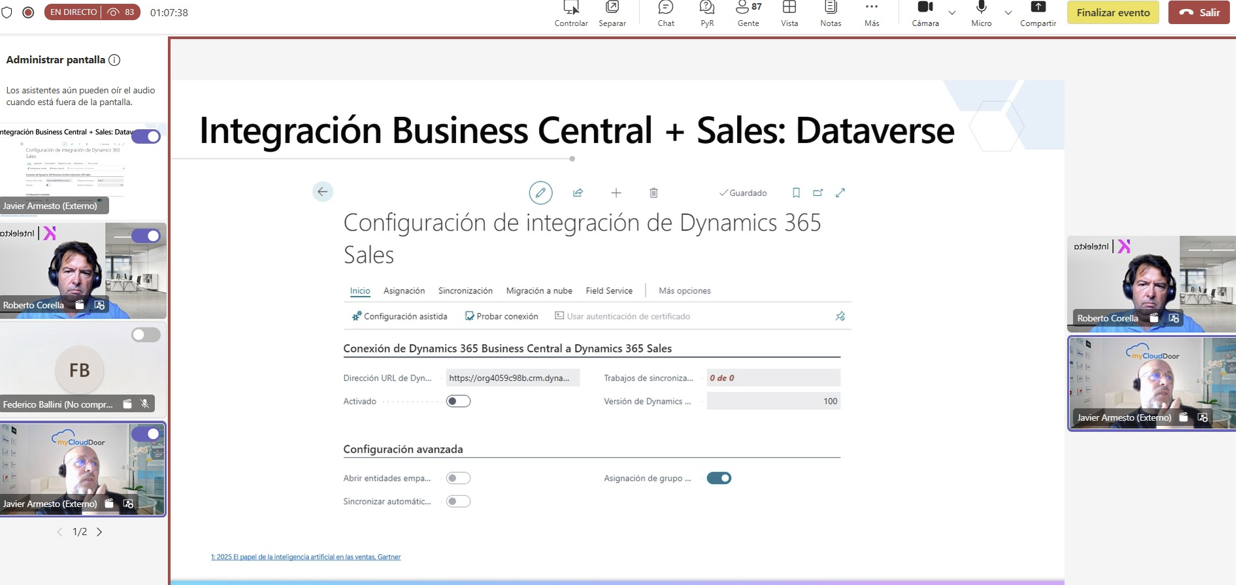This screenshot has height=585, width=1236.
Task: Collapse Configuración avanzada section header
Action: pos(403,449)
